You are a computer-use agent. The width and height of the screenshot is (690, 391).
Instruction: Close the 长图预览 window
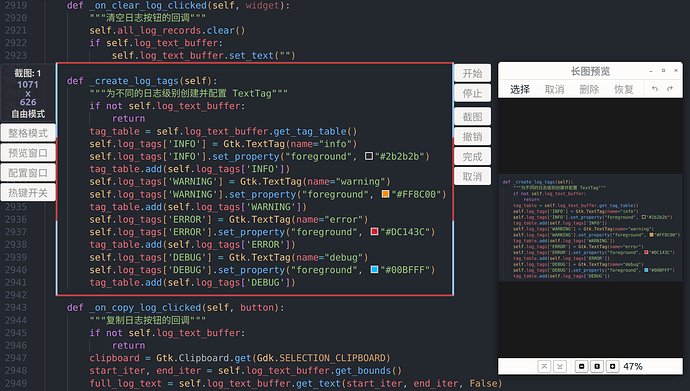coord(676,71)
